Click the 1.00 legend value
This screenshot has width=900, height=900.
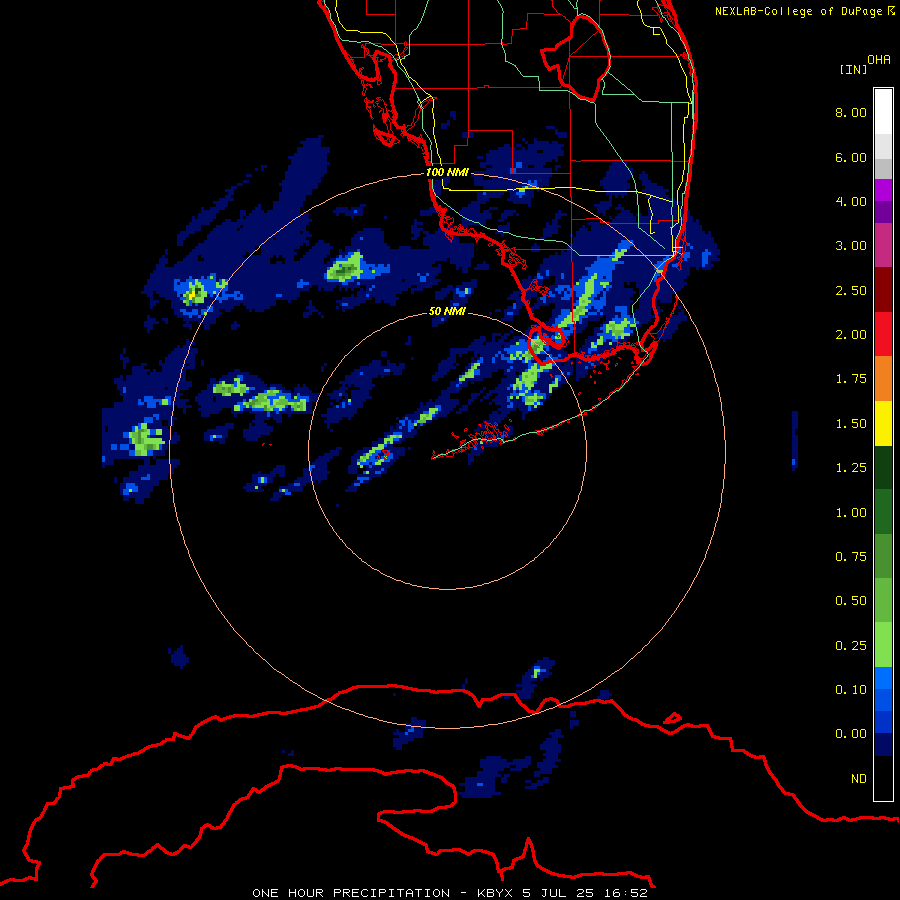tap(851, 513)
